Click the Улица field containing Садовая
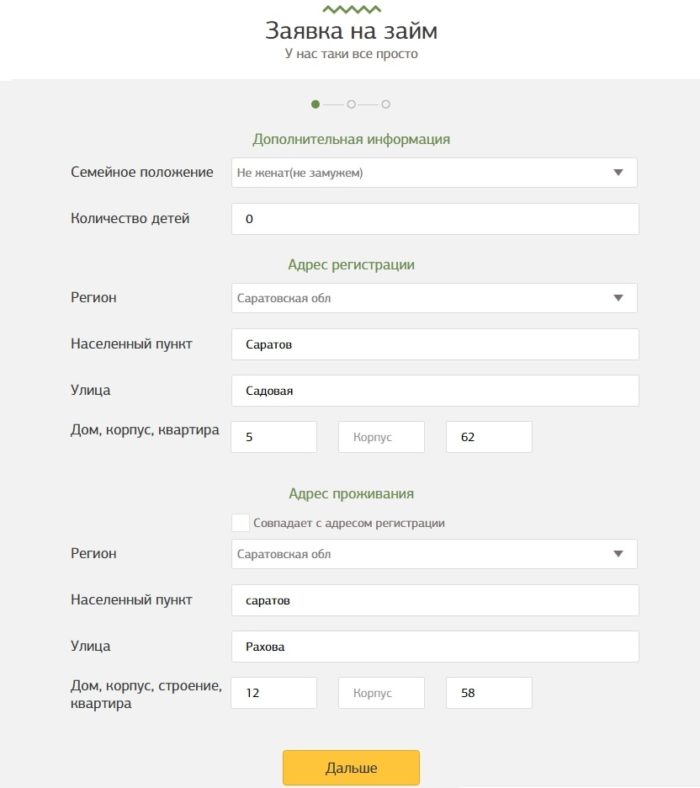Image resolution: width=700 pixels, height=788 pixels. [434, 391]
